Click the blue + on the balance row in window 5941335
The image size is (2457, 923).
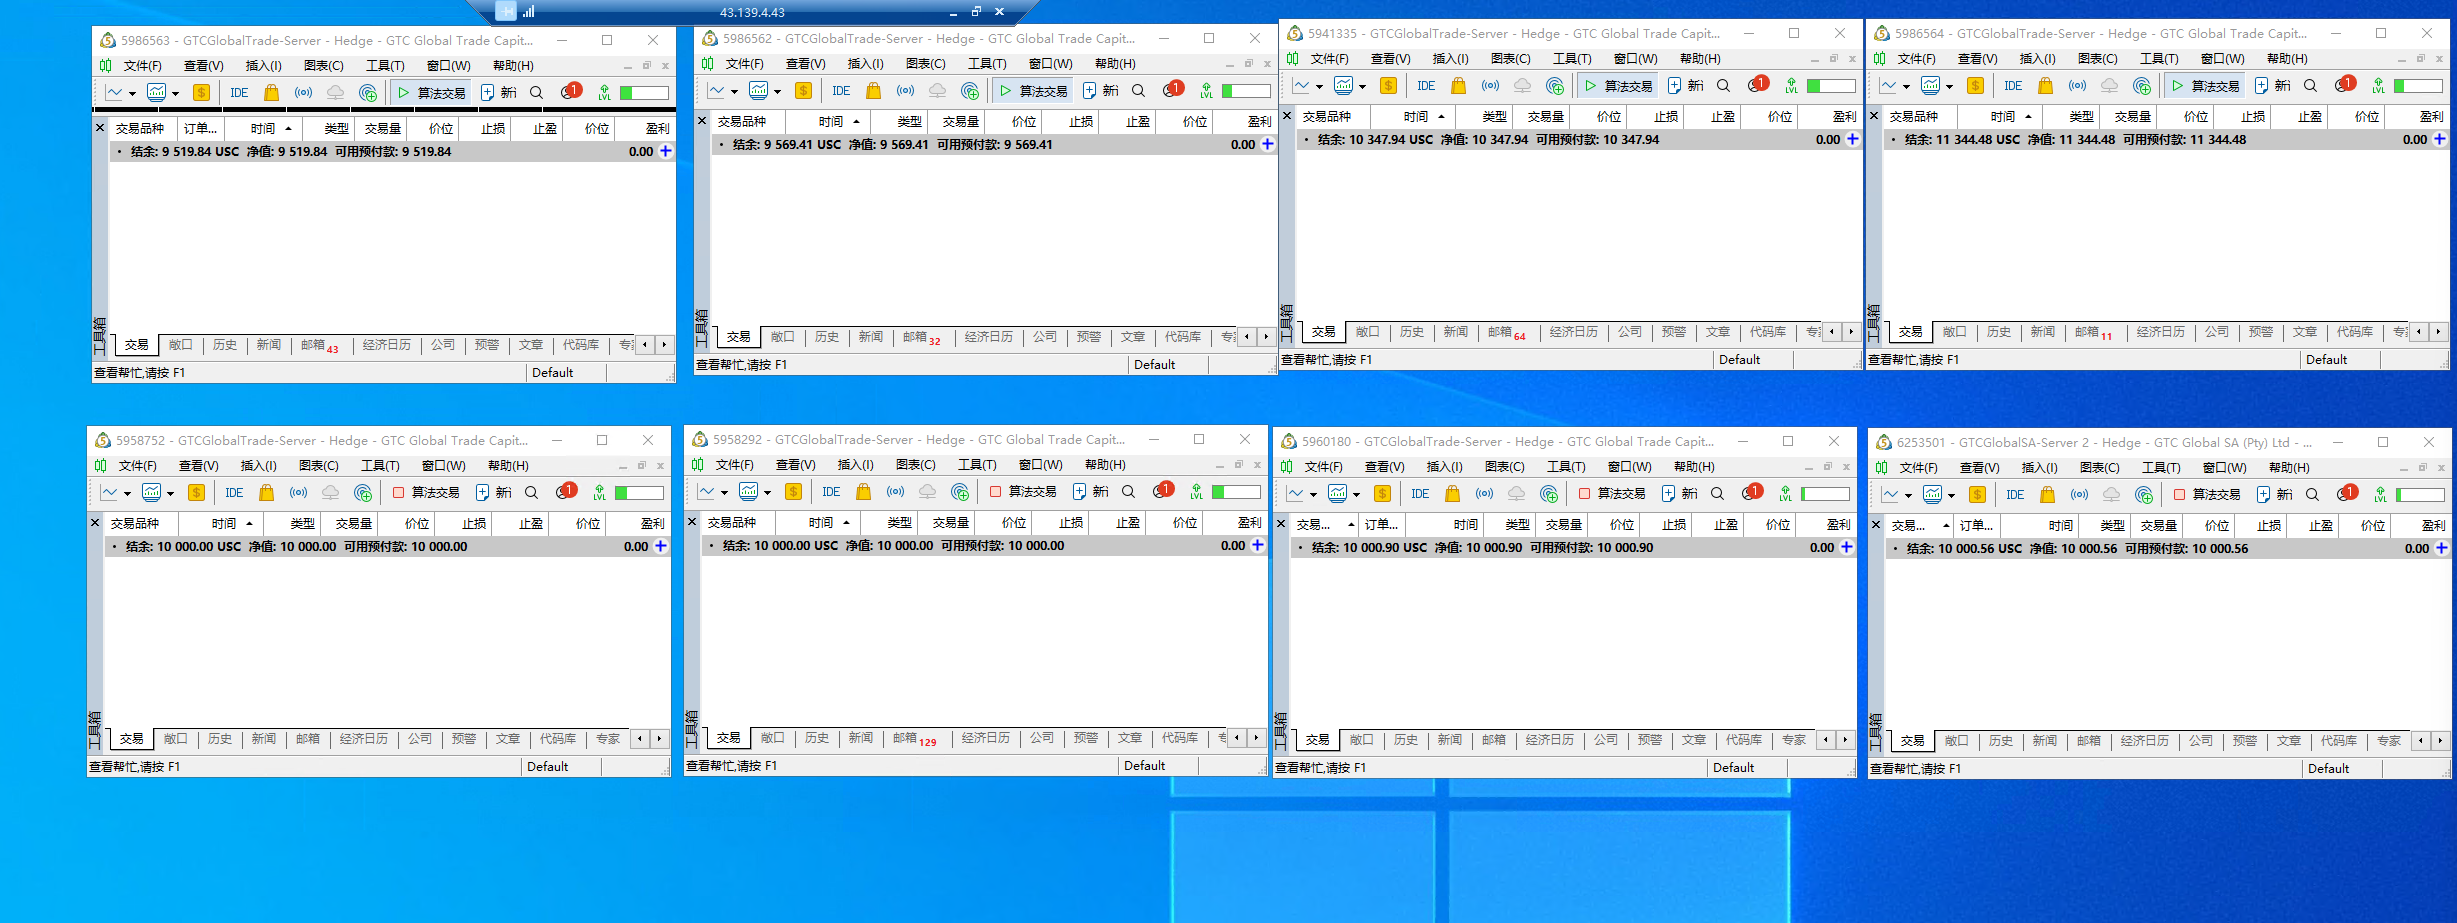(x=1853, y=140)
